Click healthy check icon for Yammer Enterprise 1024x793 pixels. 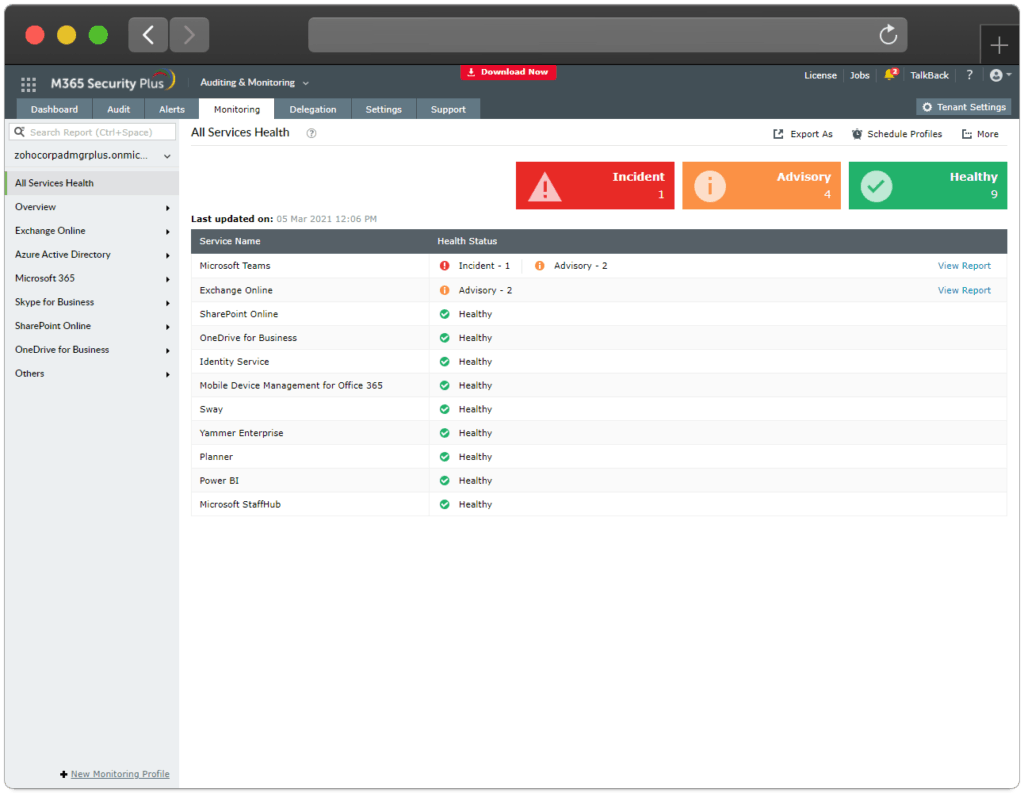(445, 433)
